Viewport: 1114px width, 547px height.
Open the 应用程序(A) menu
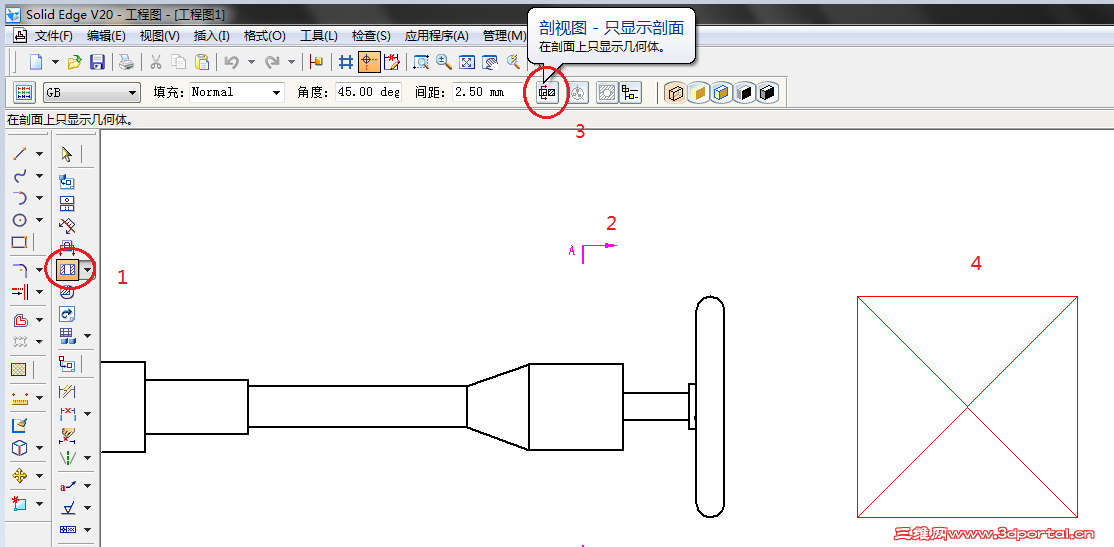[437, 36]
